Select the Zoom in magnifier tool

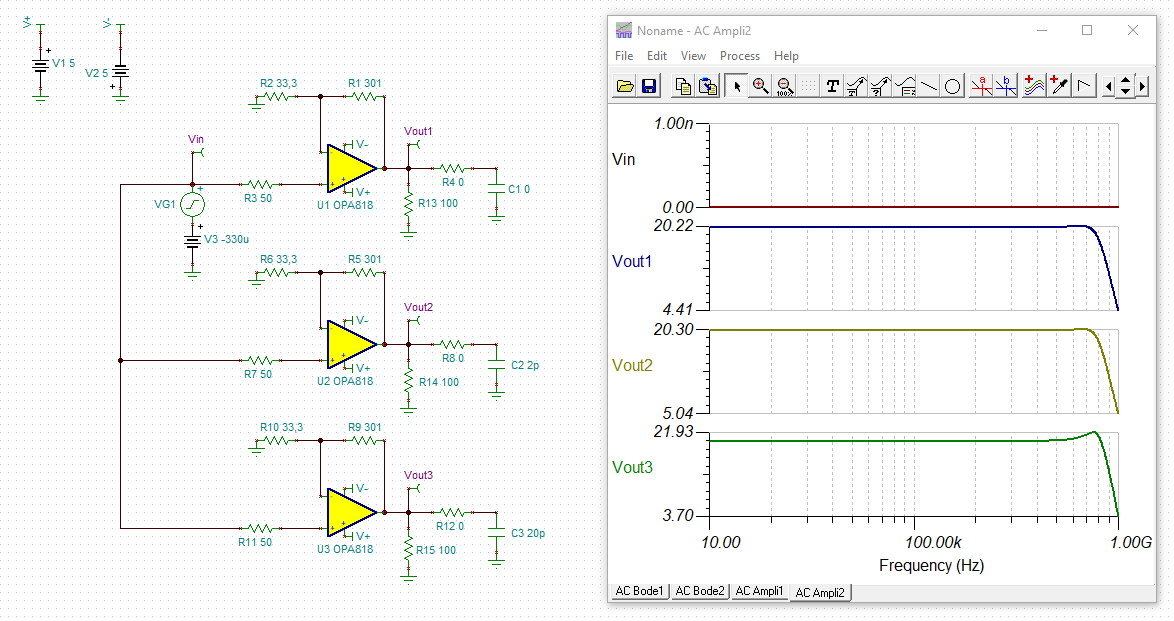761,86
